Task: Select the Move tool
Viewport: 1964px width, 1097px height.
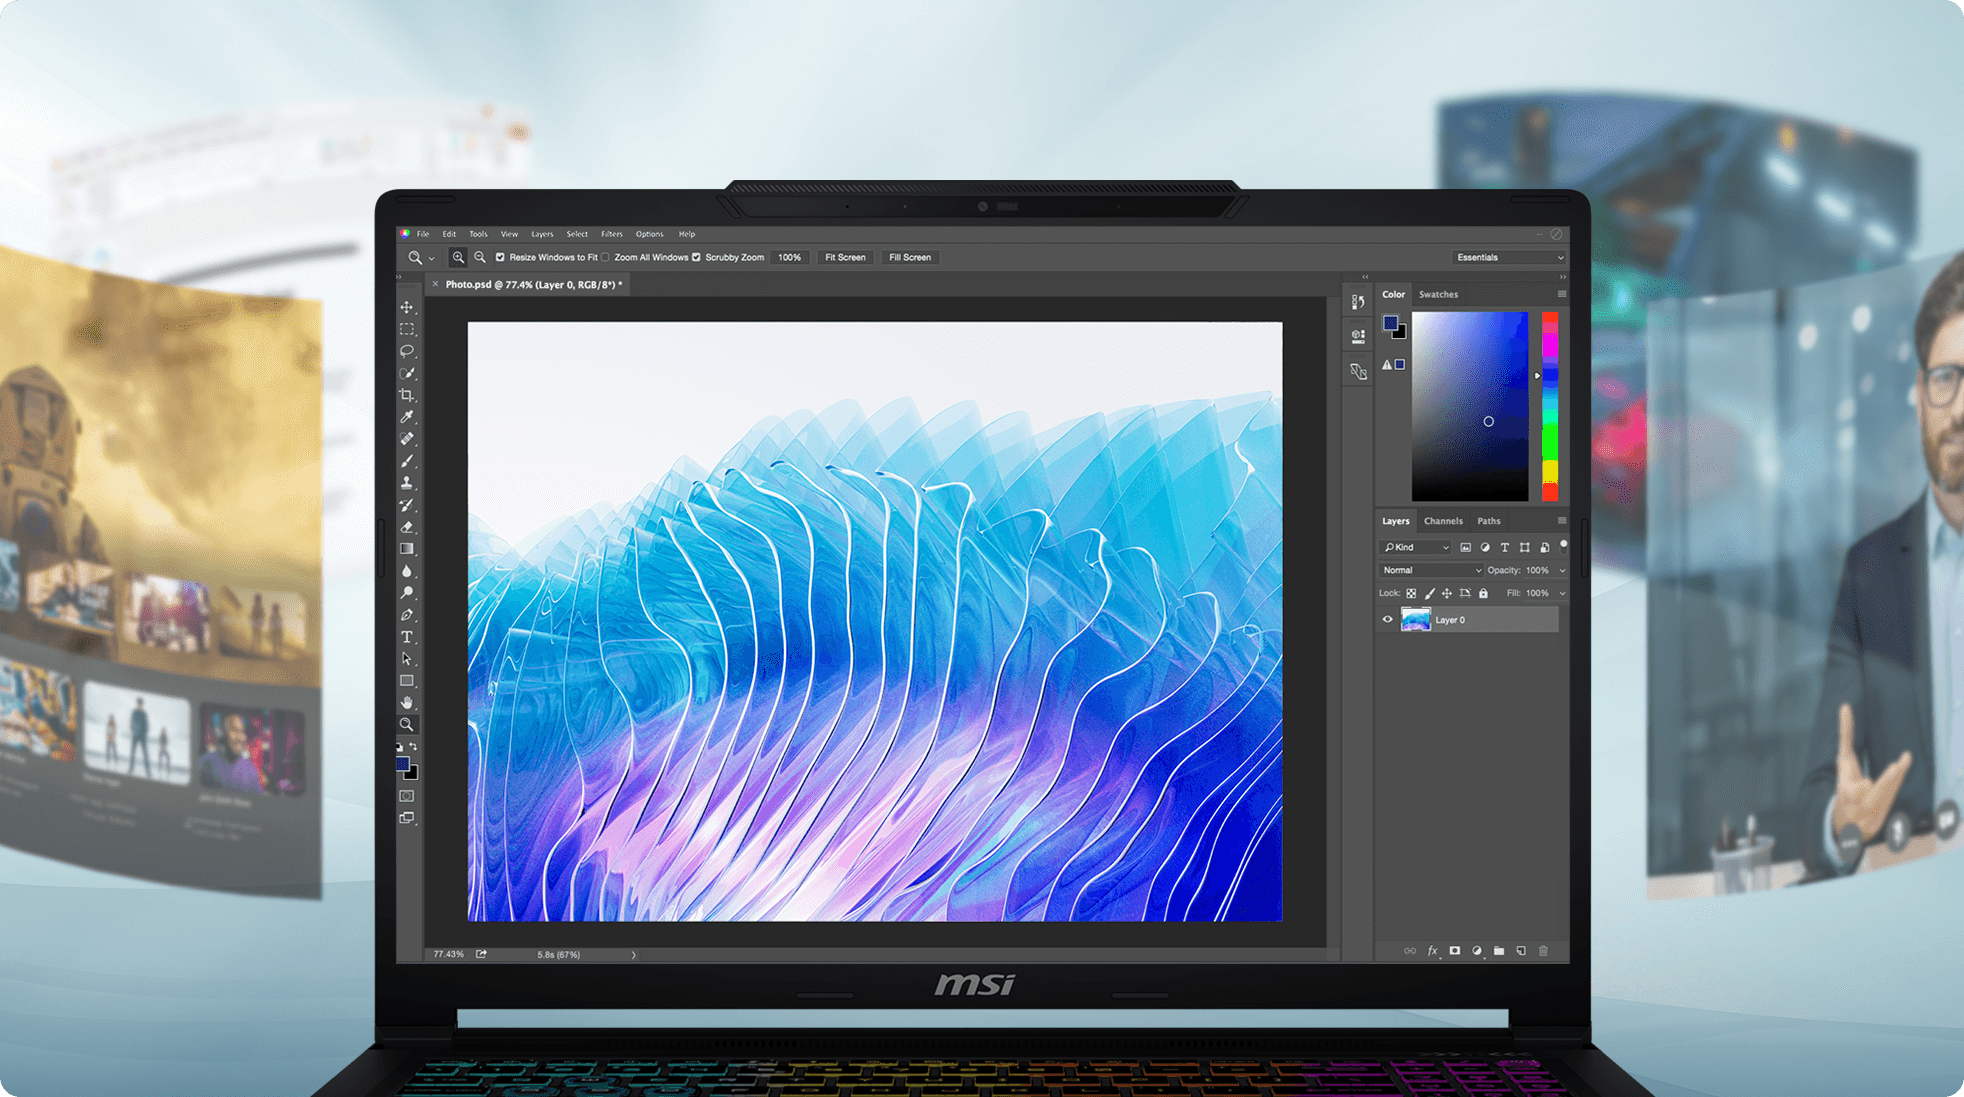Action: coord(407,307)
